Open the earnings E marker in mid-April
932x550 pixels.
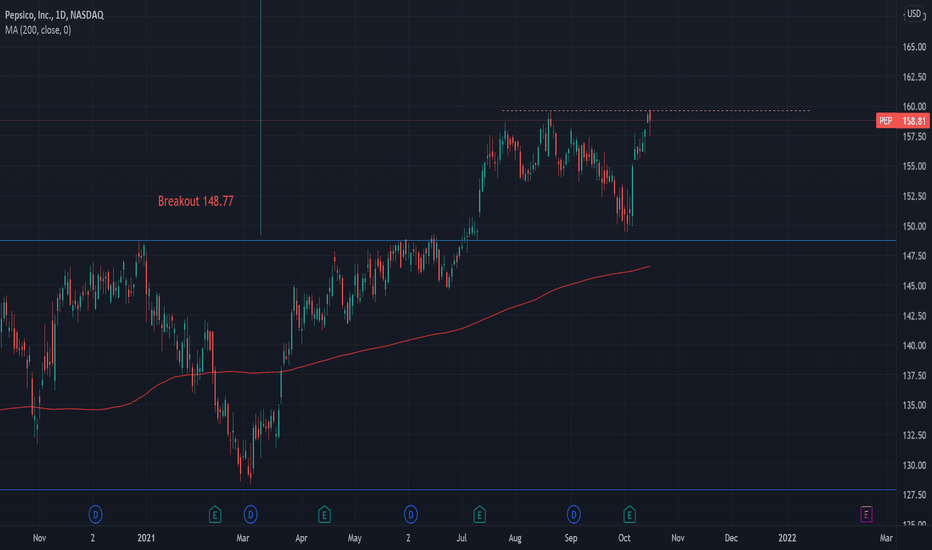pos(324,514)
